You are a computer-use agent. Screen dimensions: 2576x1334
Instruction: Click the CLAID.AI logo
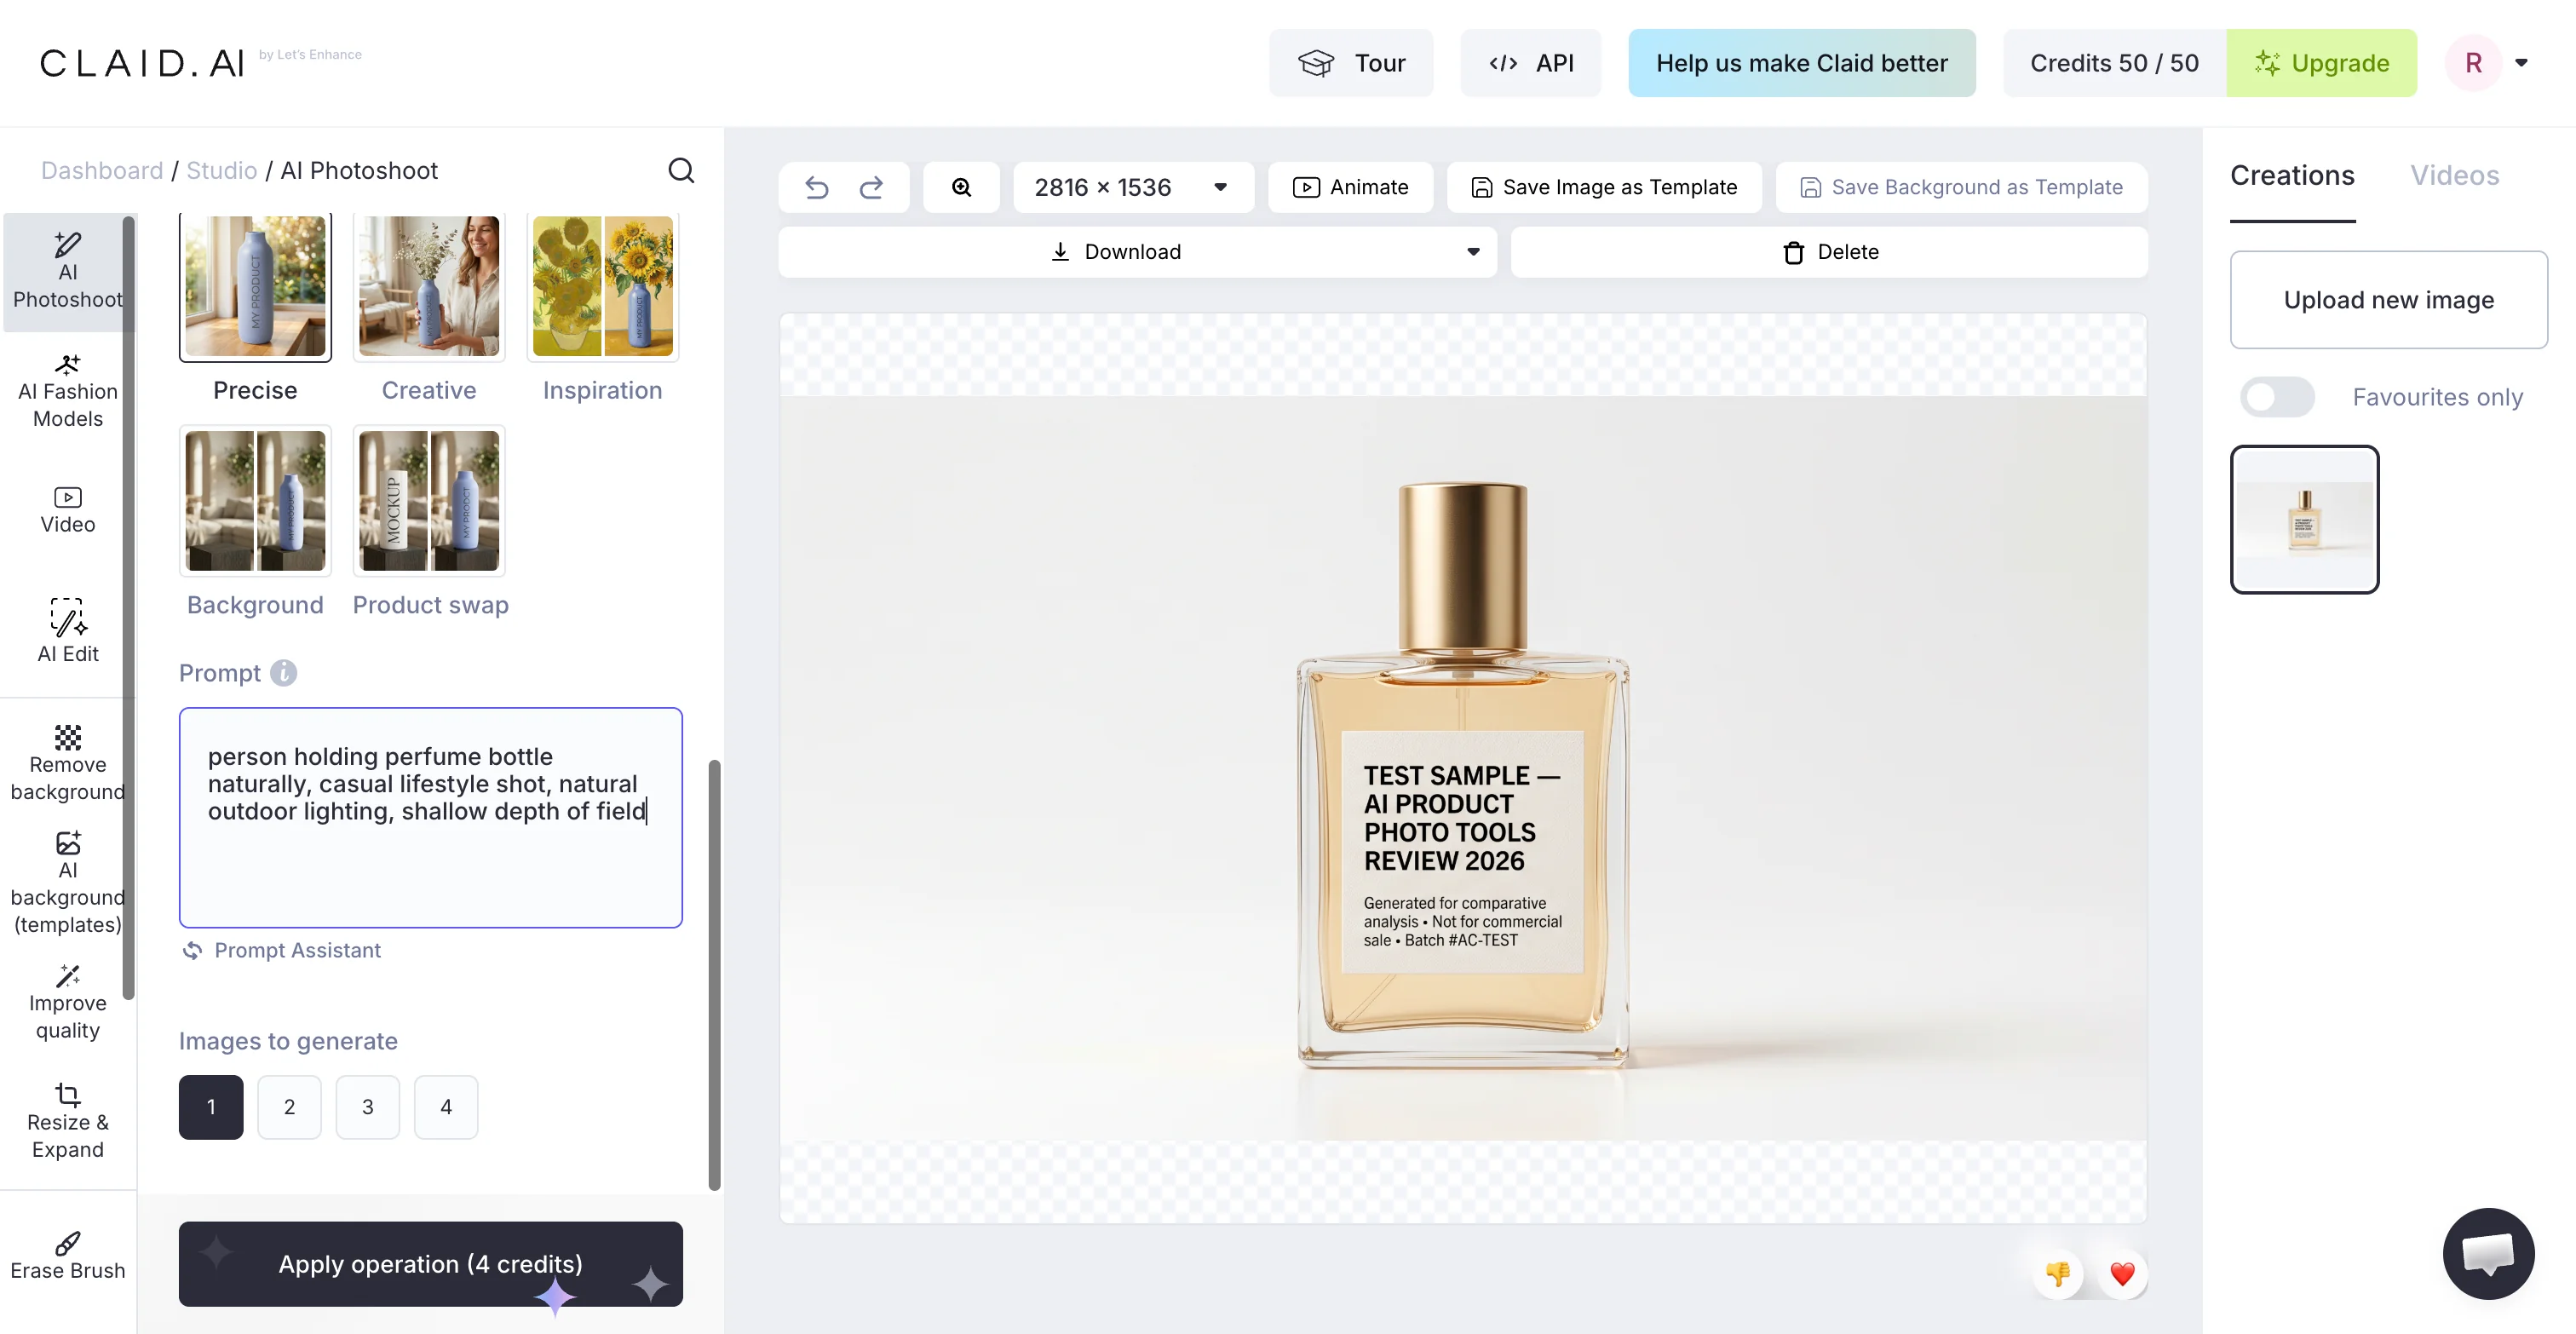point(142,63)
